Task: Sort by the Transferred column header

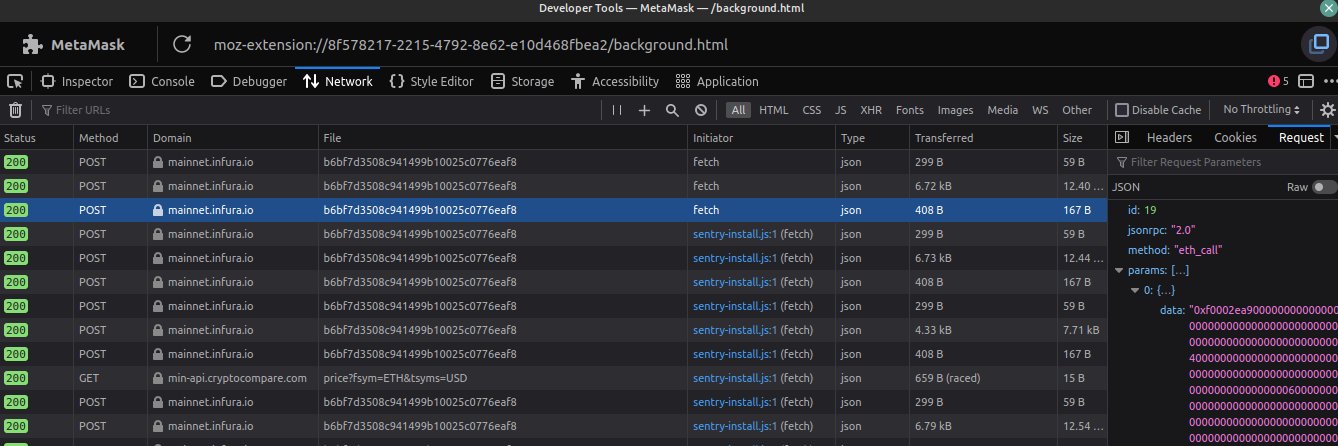Action: point(983,138)
